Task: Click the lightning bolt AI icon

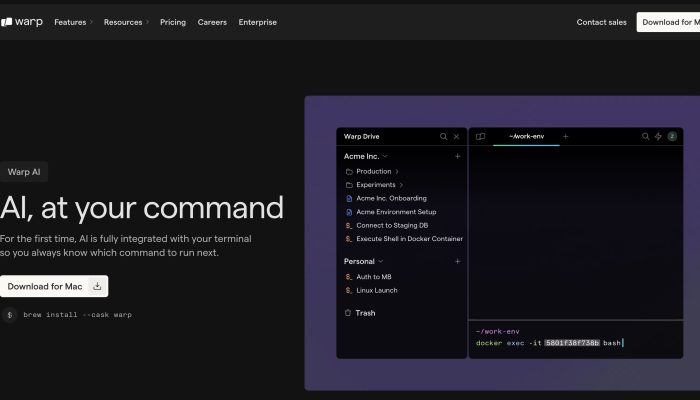Action: tap(658, 137)
